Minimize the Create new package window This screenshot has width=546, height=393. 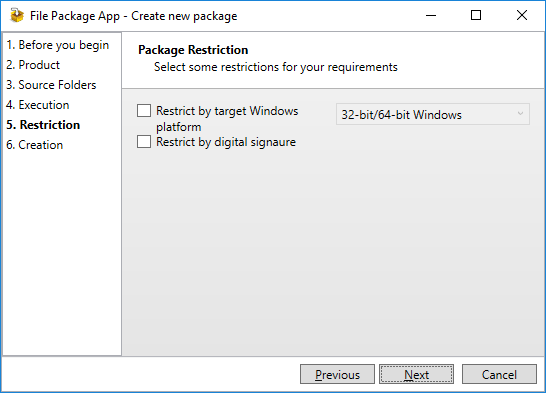(x=431, y=16)
